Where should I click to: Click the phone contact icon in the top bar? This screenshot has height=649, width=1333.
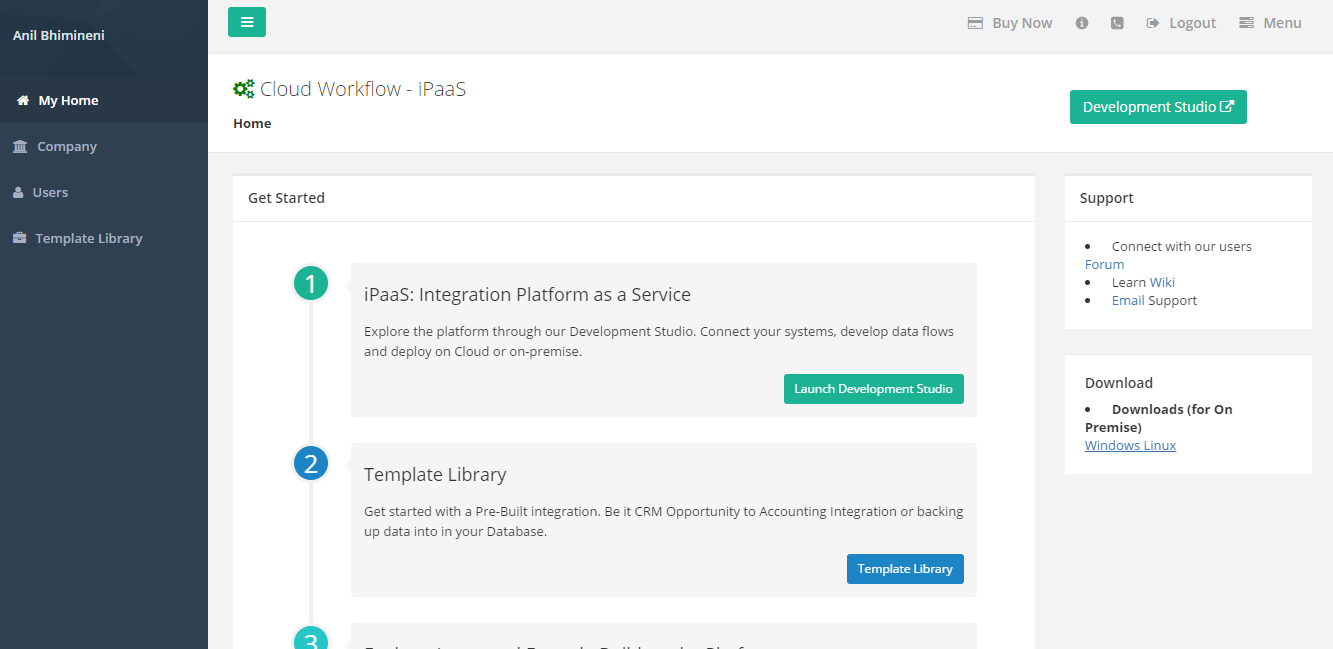(x=1117, y=22)
